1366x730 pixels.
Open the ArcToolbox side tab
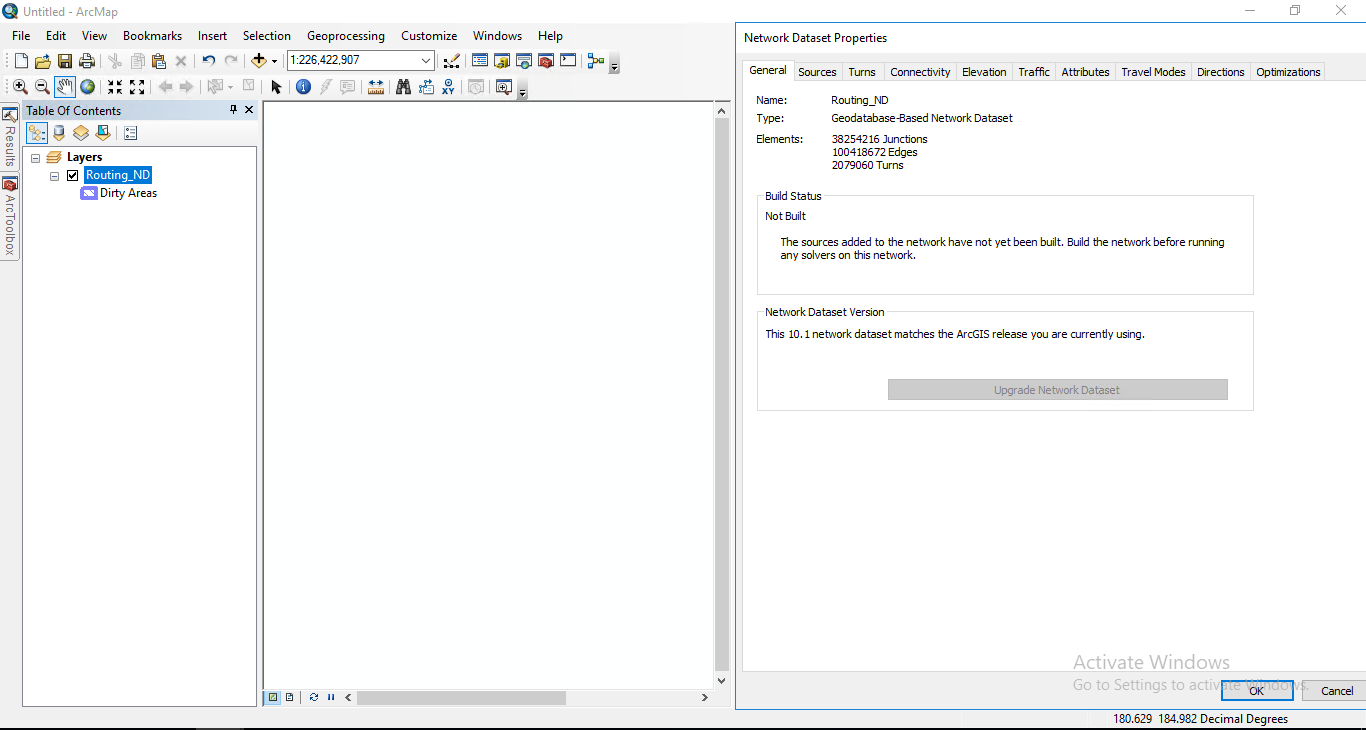point(10,217)
